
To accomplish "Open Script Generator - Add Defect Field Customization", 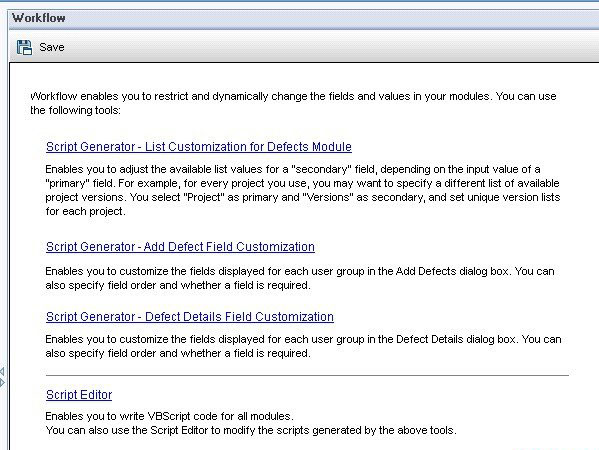I will click(180, 247).
